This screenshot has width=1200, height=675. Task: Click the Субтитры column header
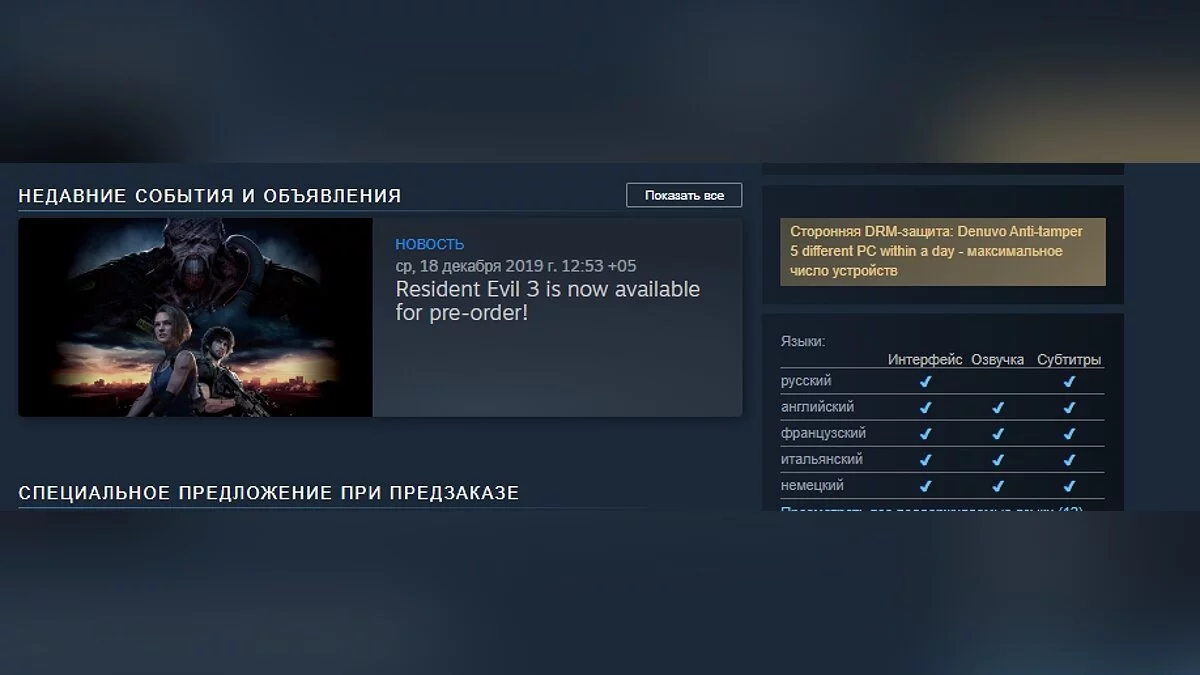click(1069, 360)
